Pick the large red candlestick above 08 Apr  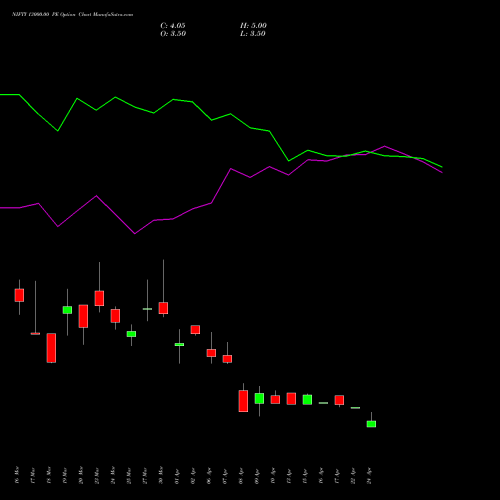243,401
